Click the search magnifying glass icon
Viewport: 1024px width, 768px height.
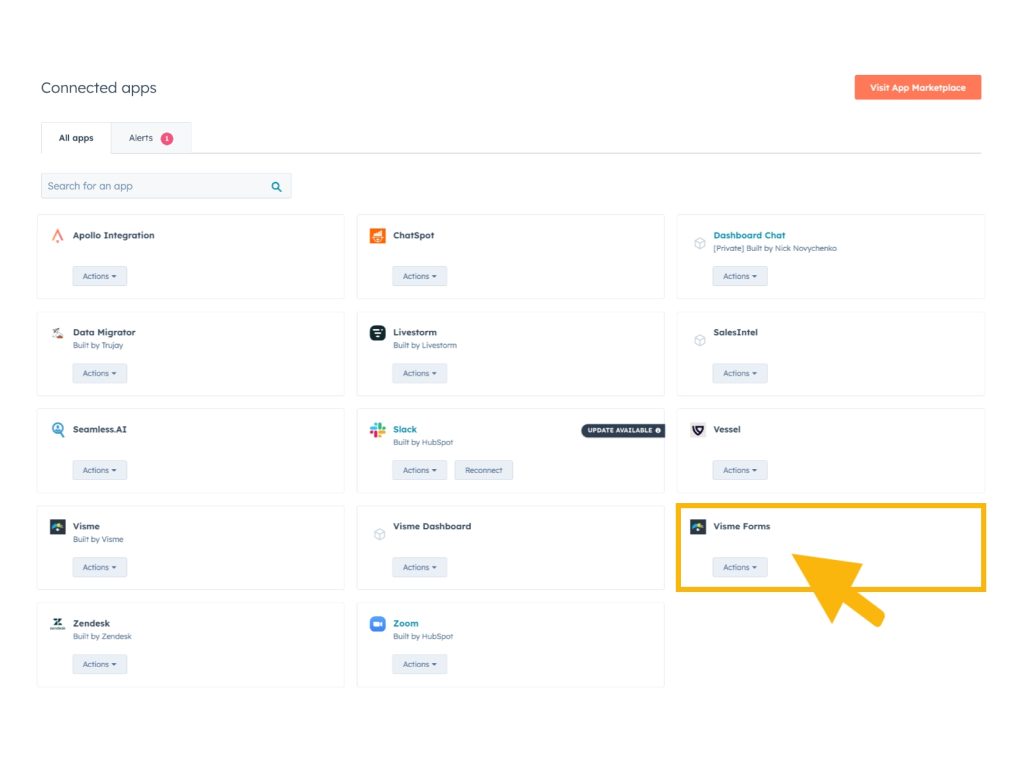[276, 186]
